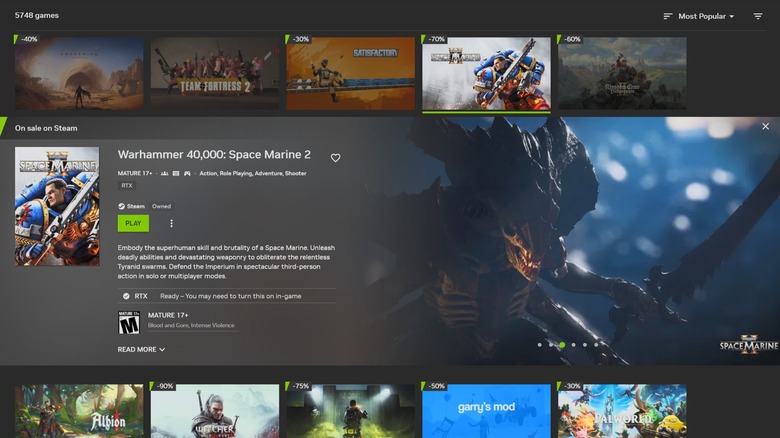Select the Space Marine 2 tile in top row

click(487, 73)
